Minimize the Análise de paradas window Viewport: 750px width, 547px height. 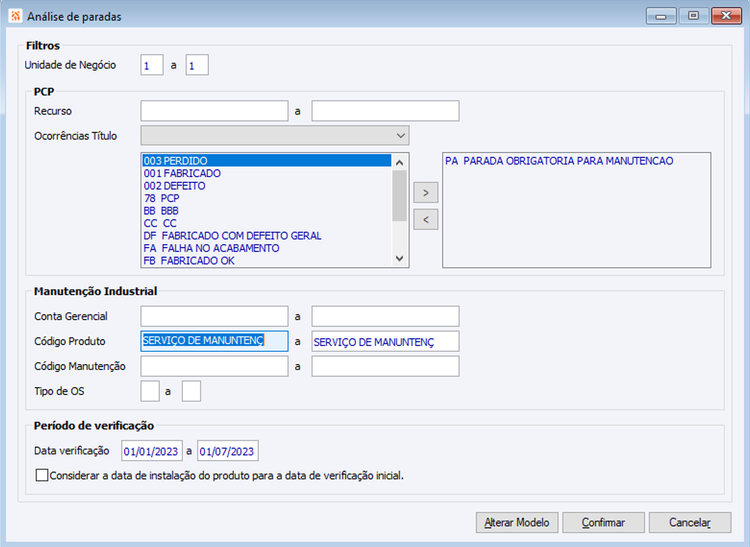click(x=661, y=16)
